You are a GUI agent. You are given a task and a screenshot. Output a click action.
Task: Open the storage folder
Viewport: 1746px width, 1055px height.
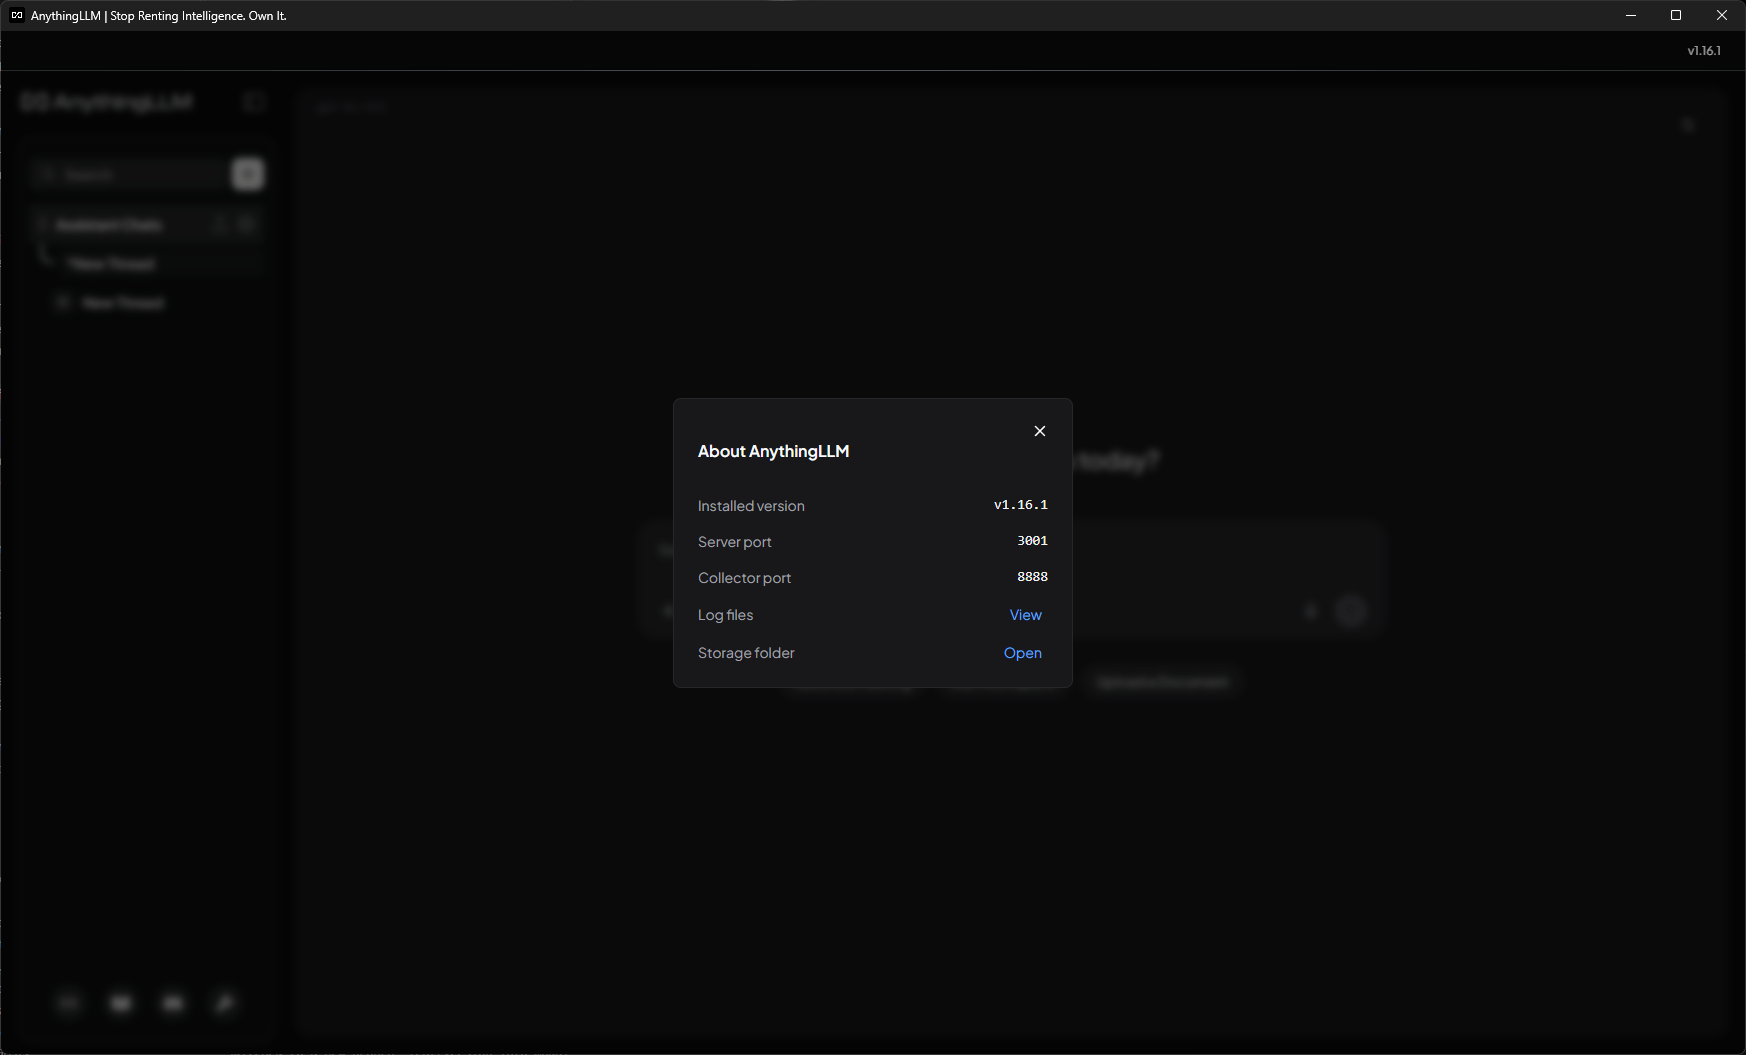(1023, 653)
